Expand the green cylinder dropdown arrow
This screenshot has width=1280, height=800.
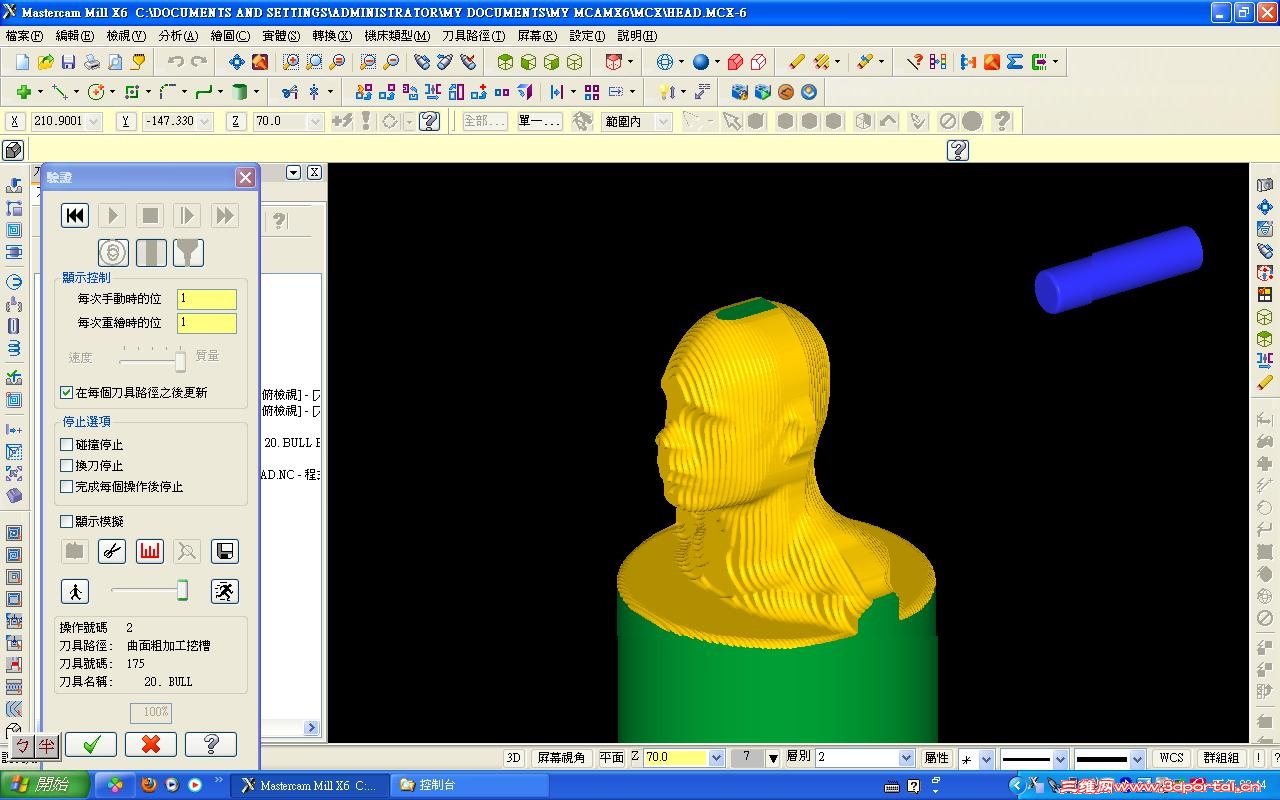click(256, 92)
